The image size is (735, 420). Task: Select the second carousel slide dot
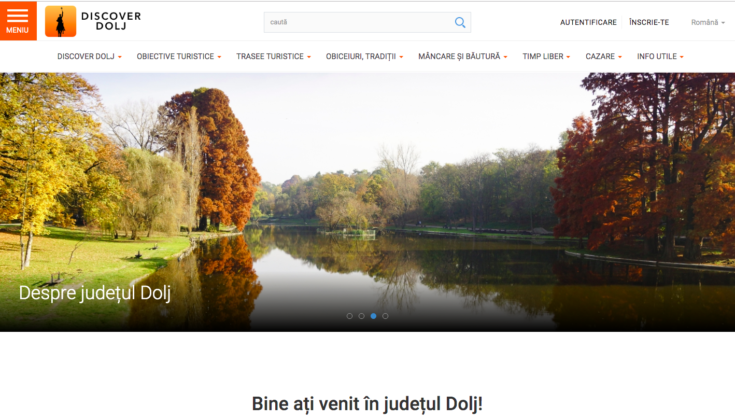click(361, 316)
